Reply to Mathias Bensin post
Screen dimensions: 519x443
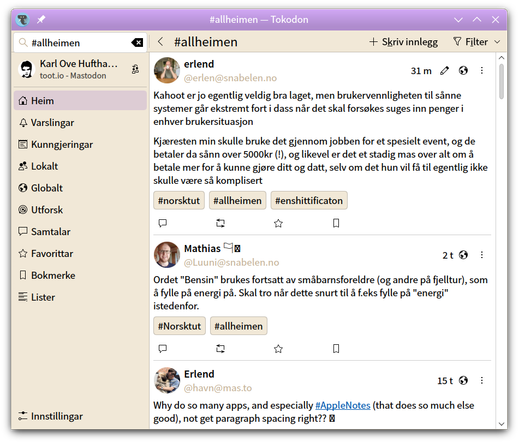click(163, 349)
